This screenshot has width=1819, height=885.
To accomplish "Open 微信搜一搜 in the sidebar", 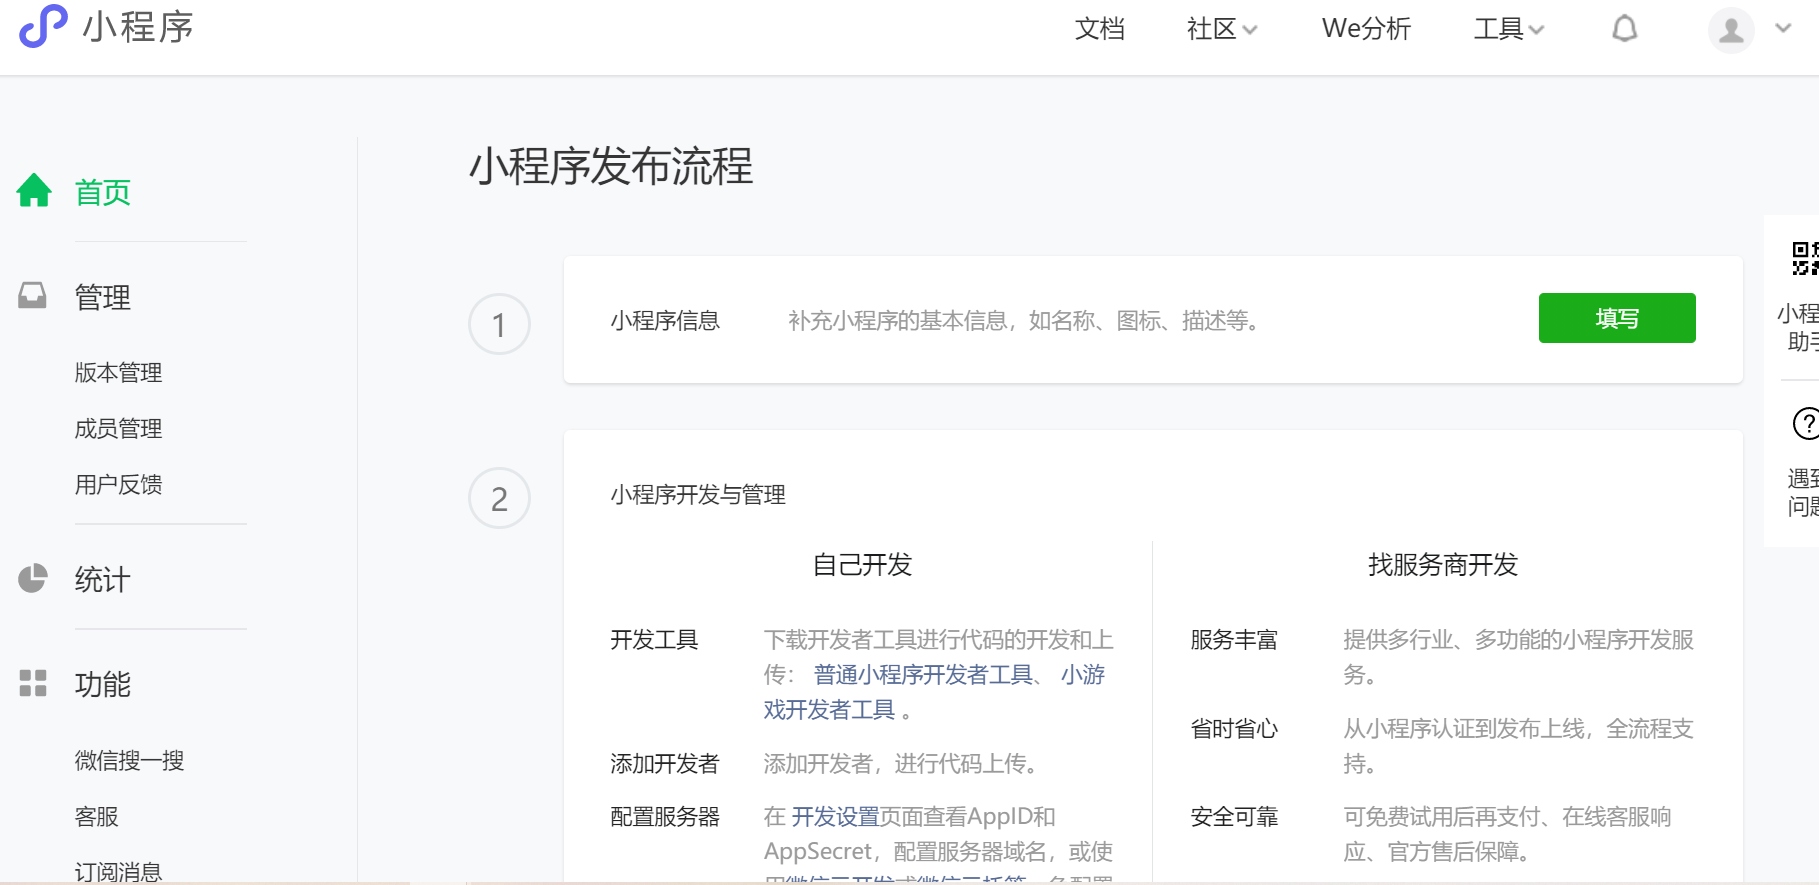I will click(130, 761).
